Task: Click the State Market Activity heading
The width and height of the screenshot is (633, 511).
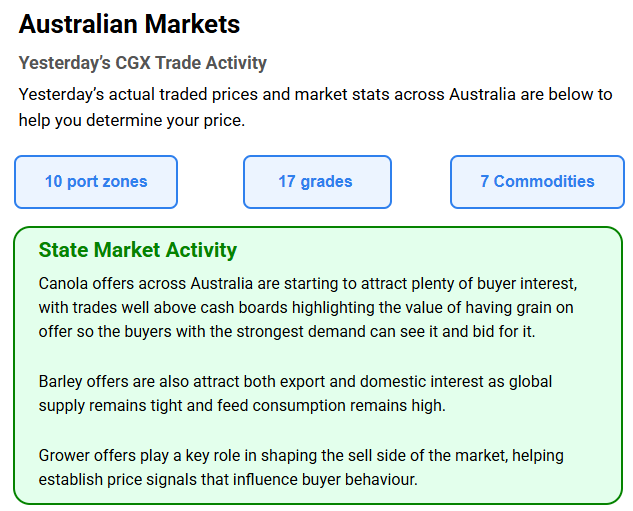Action: (138, 250)
